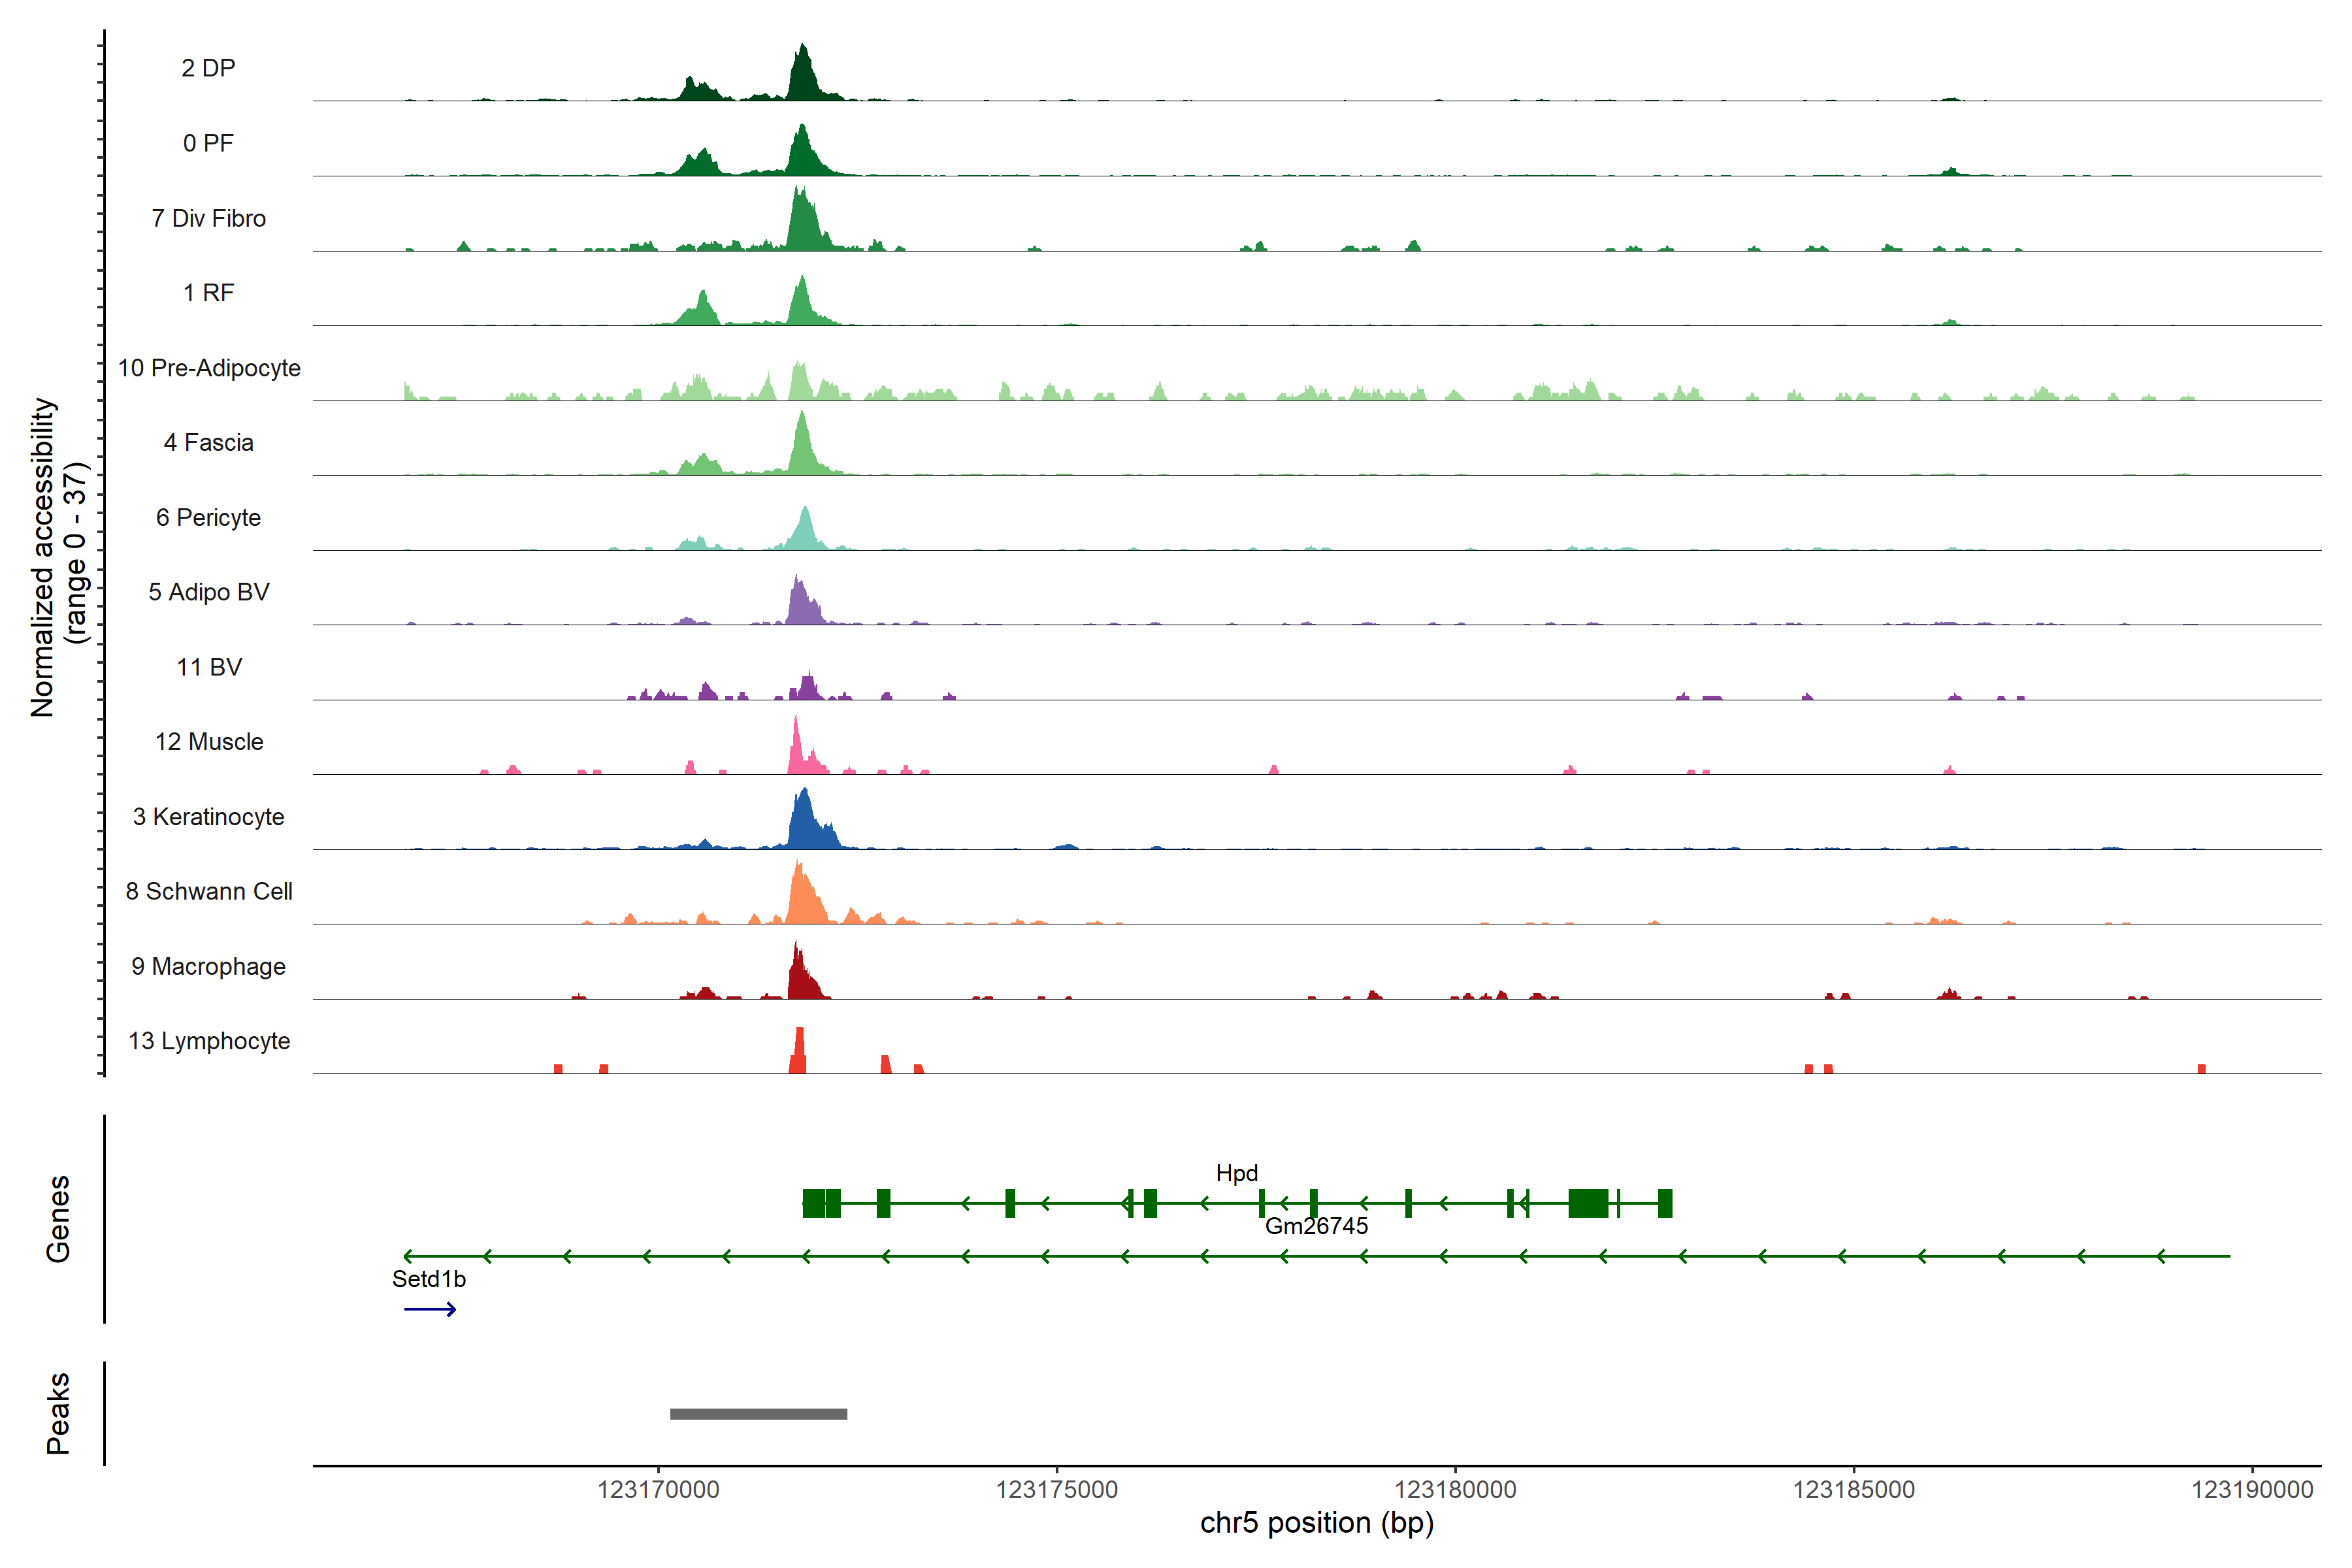This screenshot has height=1568, width=2352.
Task: Click the gray peak region bar
Action: click(758, 1413)
